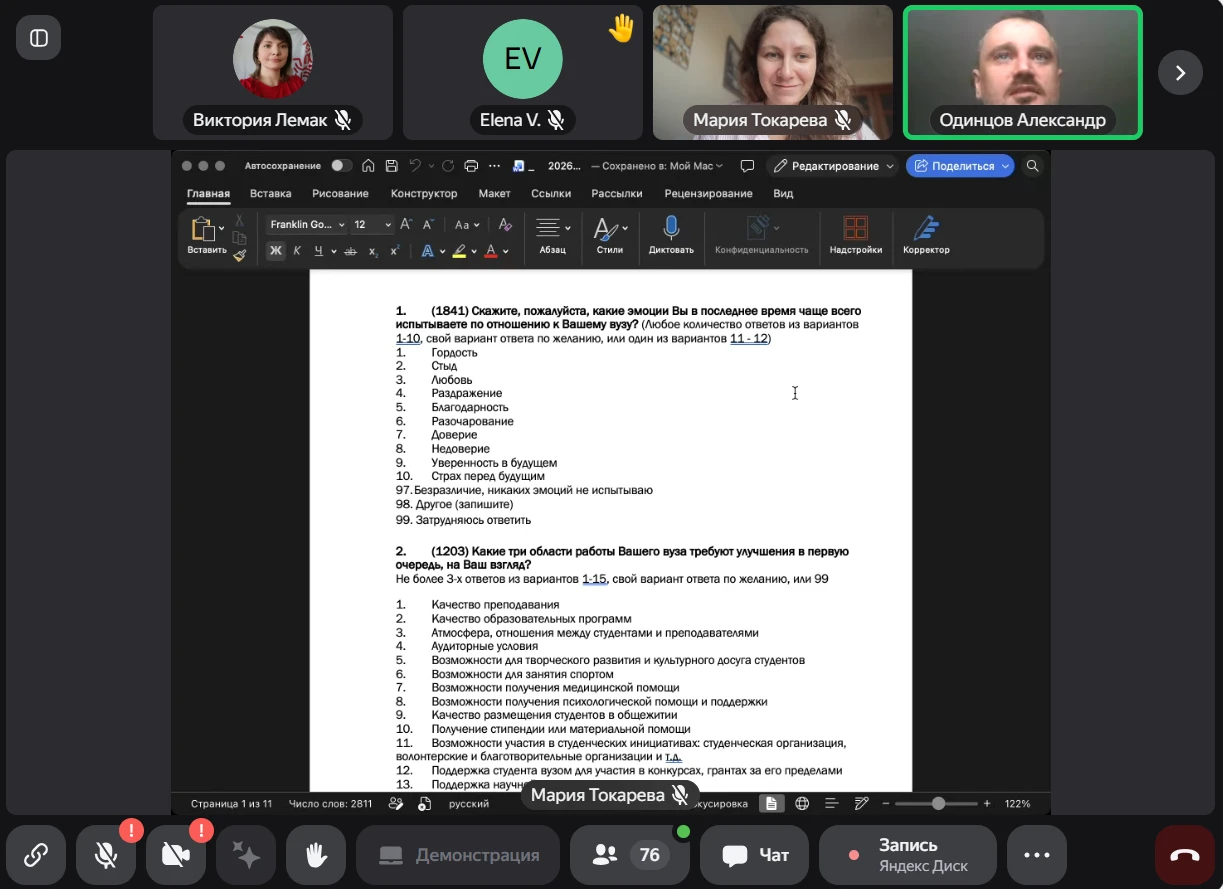Raise hand in the call toolbar
This screenshot has height=889, width=1223.
(317, 855)
